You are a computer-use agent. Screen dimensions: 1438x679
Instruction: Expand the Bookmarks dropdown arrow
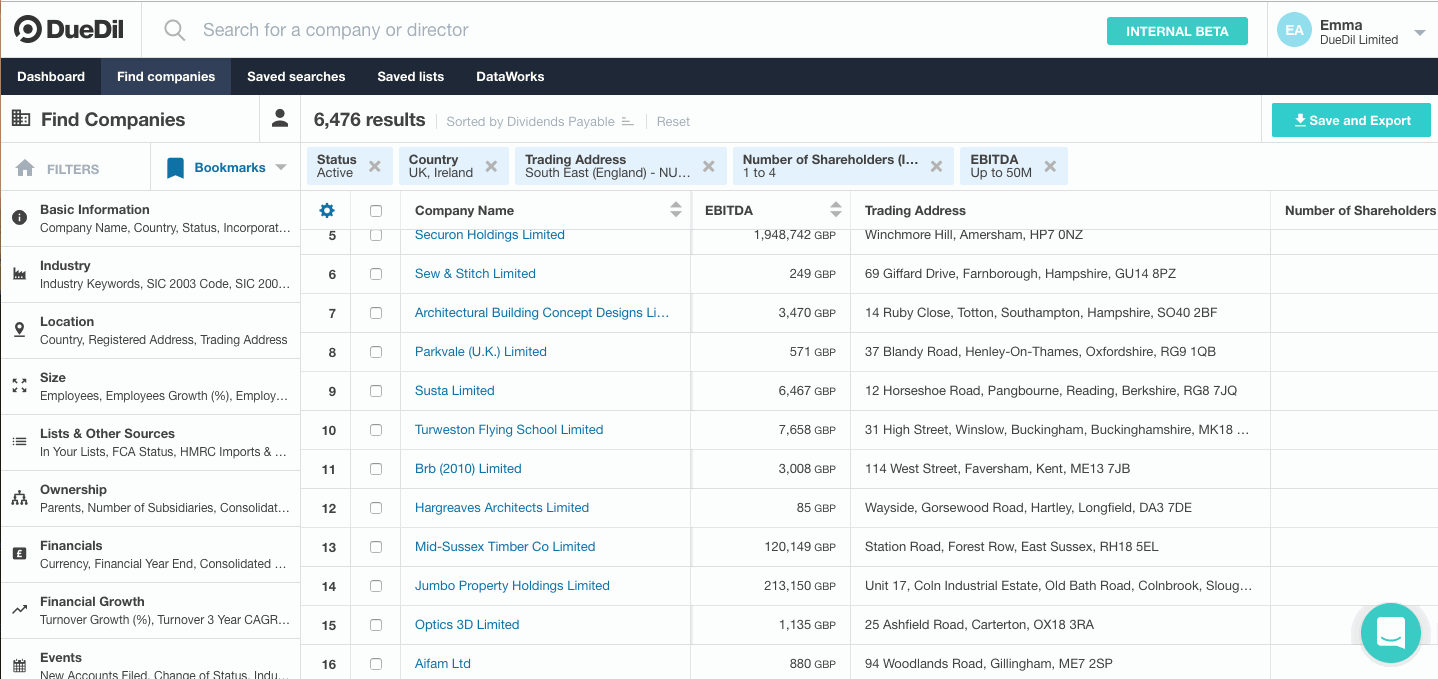pyautogui.click(x=281, y=168)
